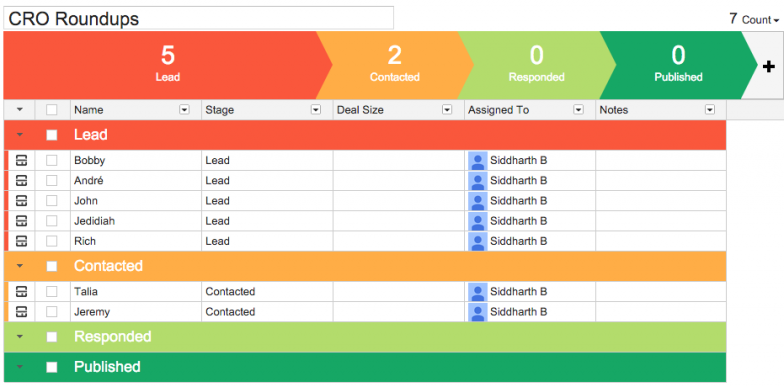Open the box icon for André row
Viewport: 784px width, 387px height.
(x=22, y=180)
